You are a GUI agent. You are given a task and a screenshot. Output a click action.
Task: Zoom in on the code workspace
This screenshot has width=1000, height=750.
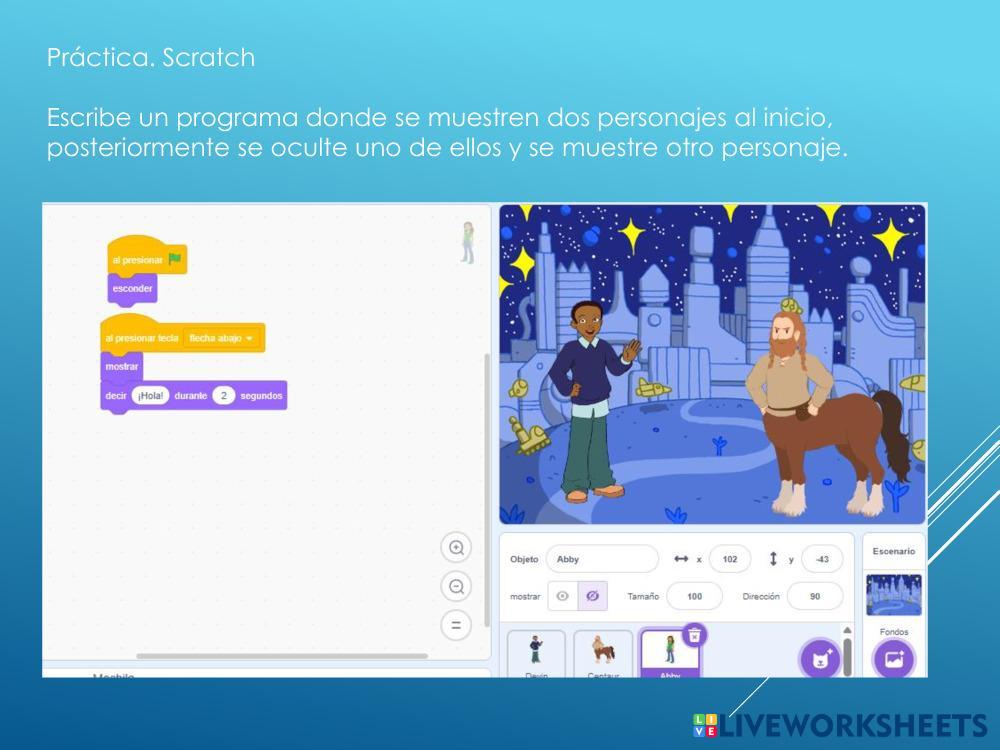(456, 548)
